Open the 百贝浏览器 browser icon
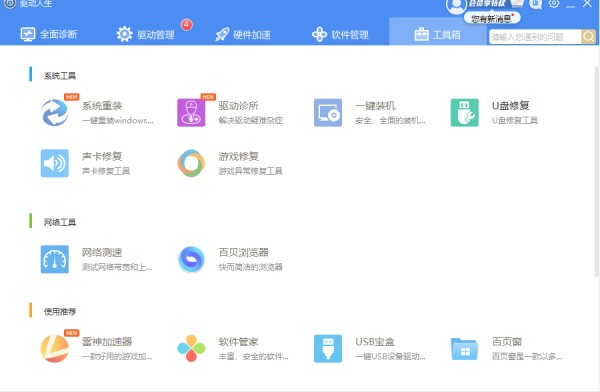This screenshot has height=392, width=600. [191, 259]
